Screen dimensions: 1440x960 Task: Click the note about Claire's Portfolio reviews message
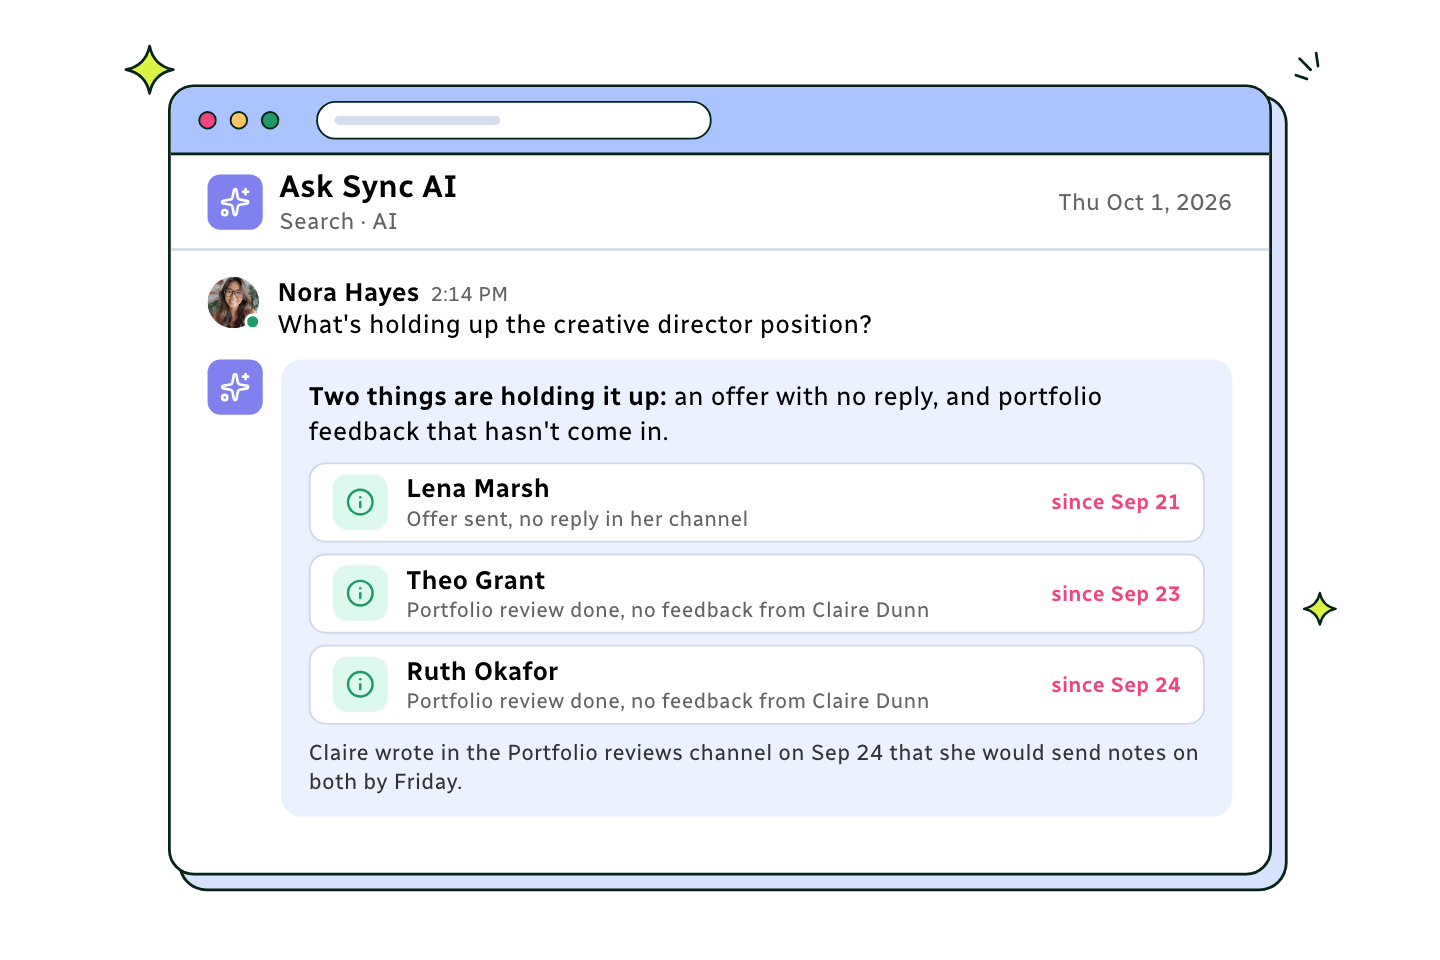[753, 767]
